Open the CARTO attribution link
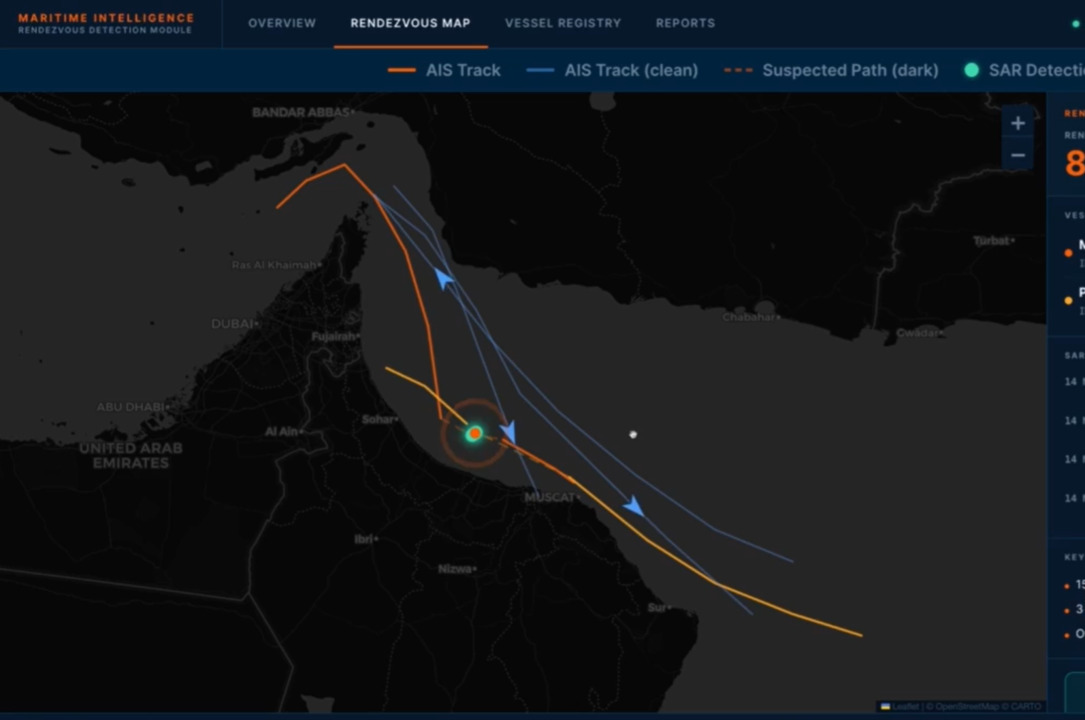The height and width of the screenshot is (720, 1085). tap(1028, 706)
